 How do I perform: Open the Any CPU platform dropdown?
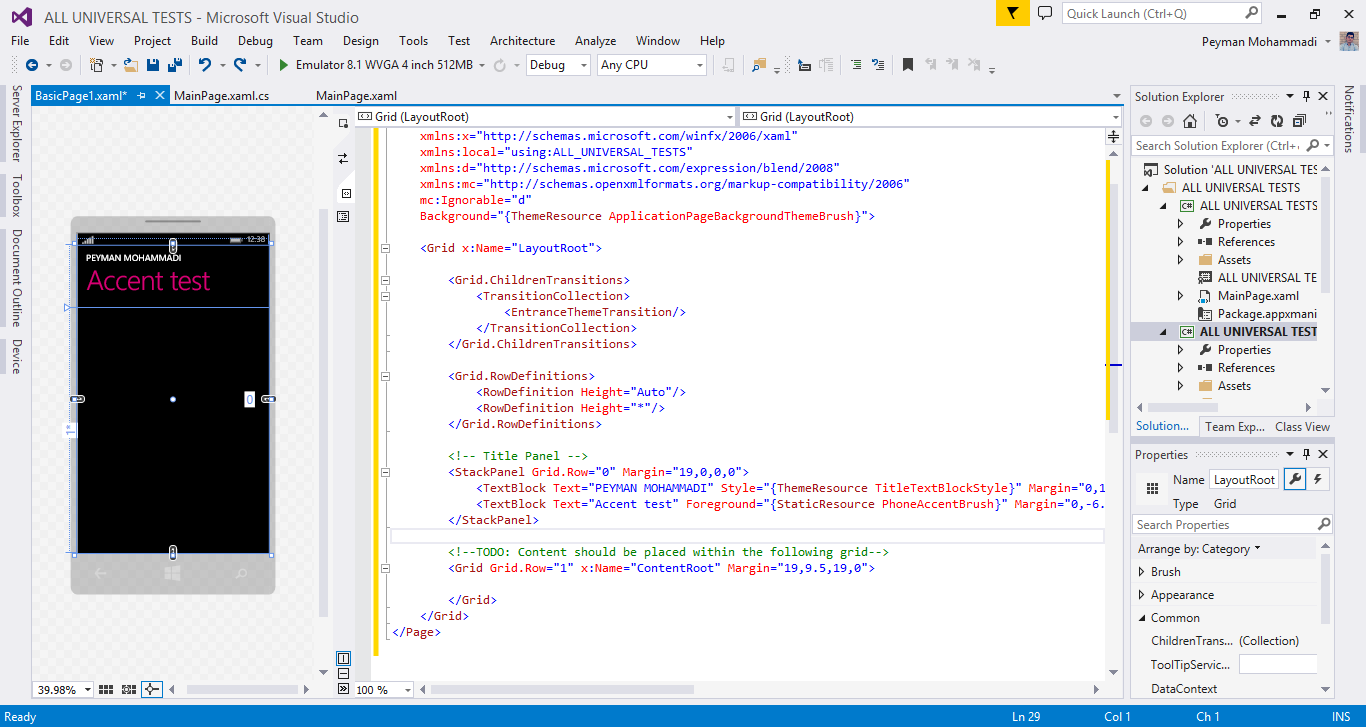[652, 65]
